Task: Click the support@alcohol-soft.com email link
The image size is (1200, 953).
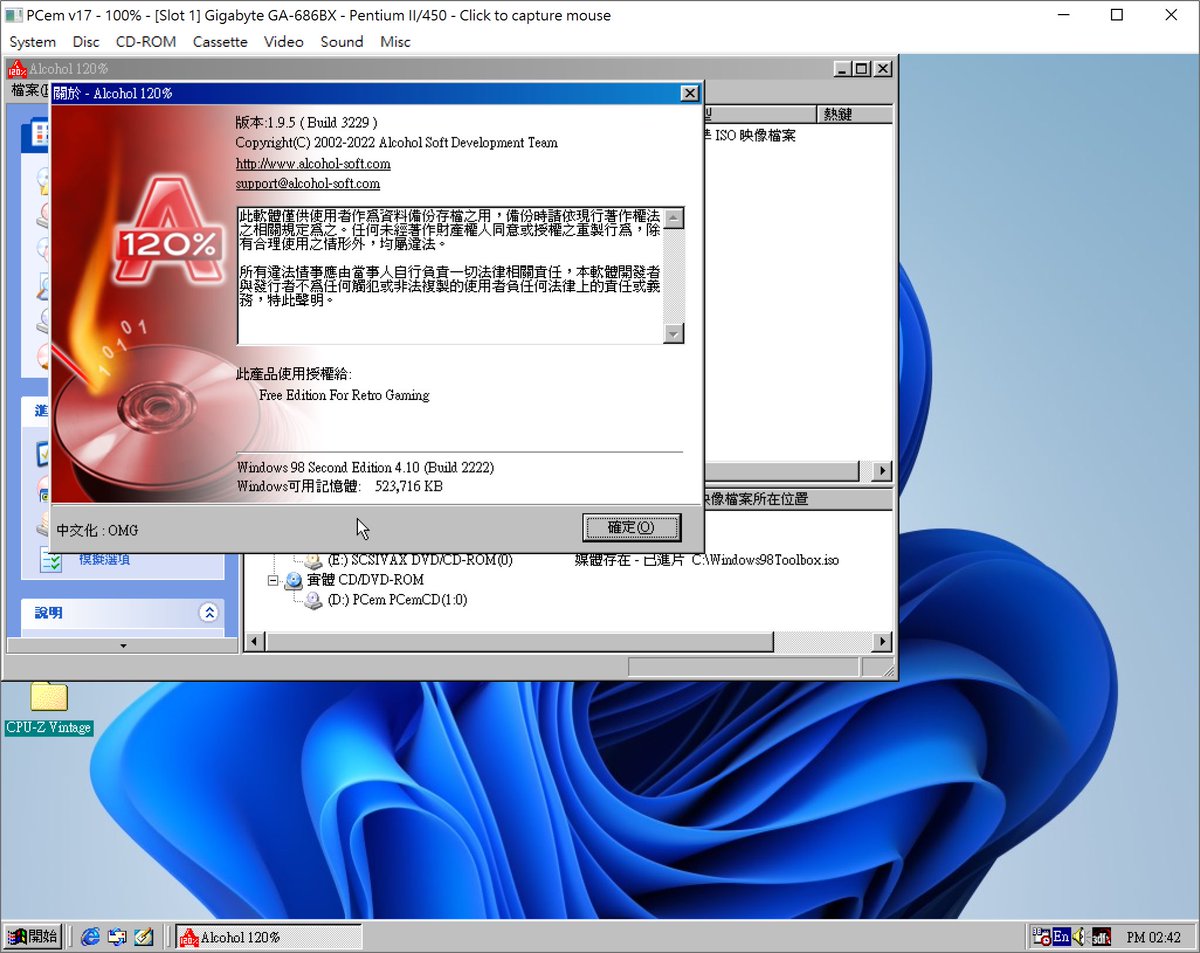Action: point(308,184)
